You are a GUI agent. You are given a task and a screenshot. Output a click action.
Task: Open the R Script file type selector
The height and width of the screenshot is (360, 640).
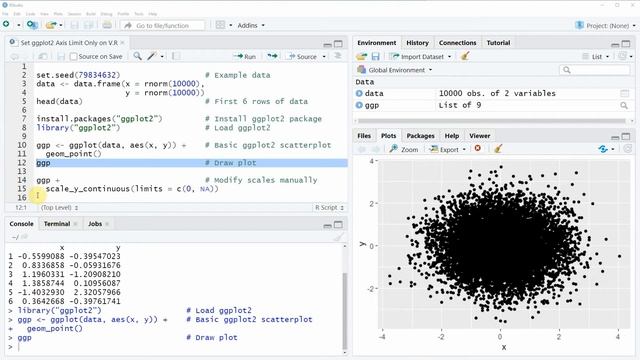329,207
